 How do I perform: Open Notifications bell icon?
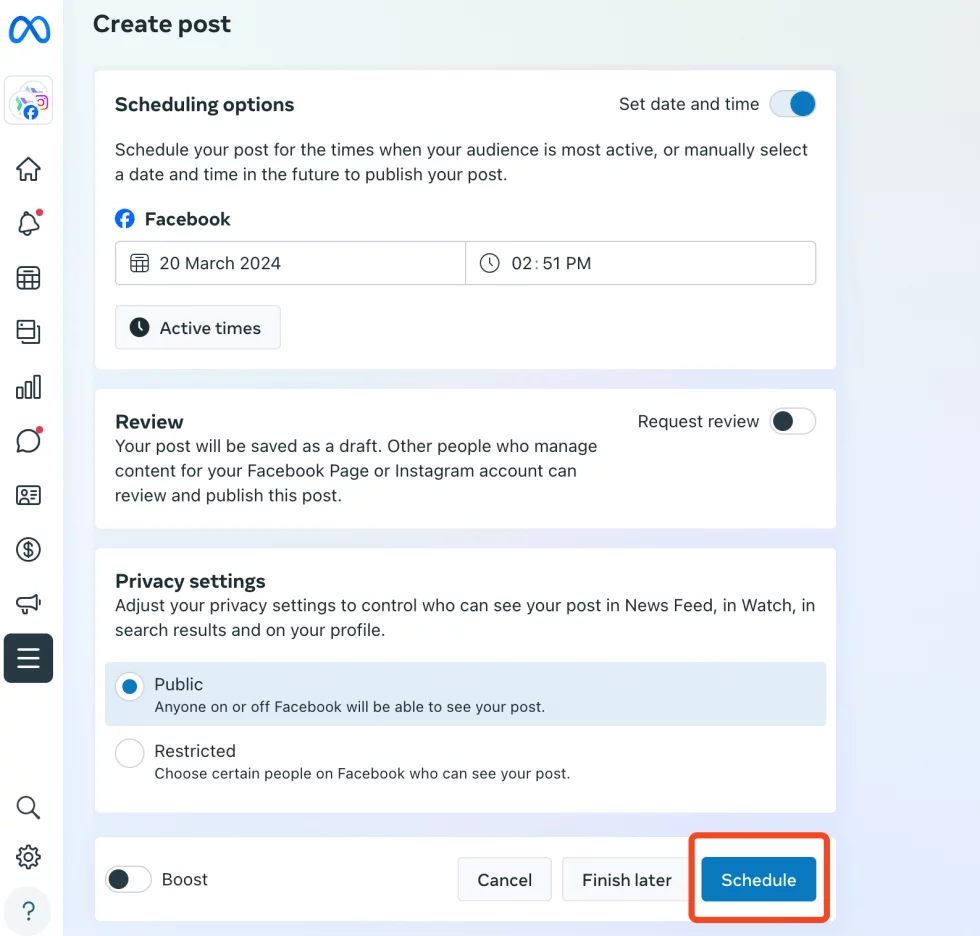28,223
